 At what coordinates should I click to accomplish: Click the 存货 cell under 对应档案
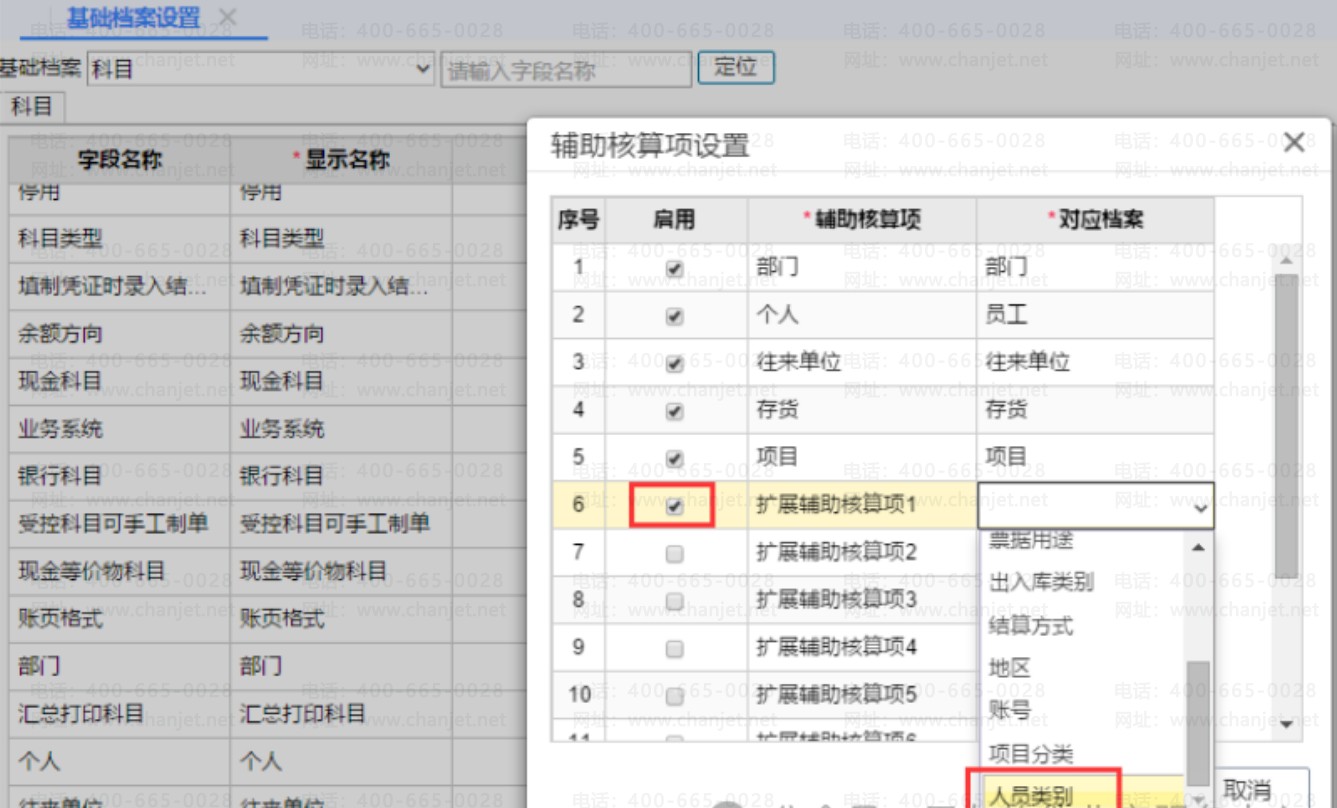(x=1095, y=410)
